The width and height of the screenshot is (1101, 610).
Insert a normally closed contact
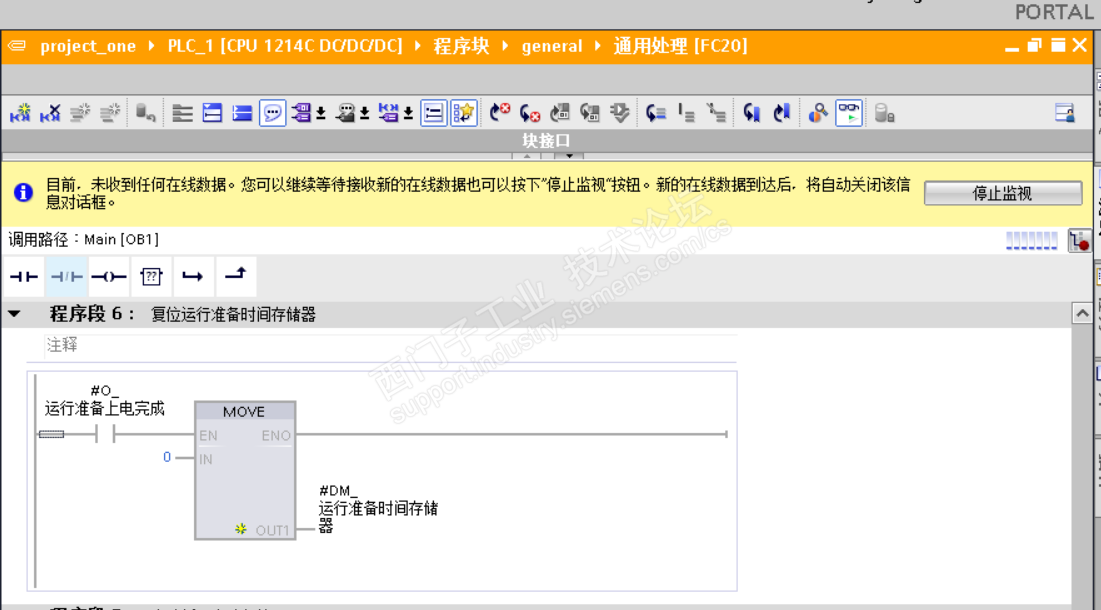tap(67, 277)
